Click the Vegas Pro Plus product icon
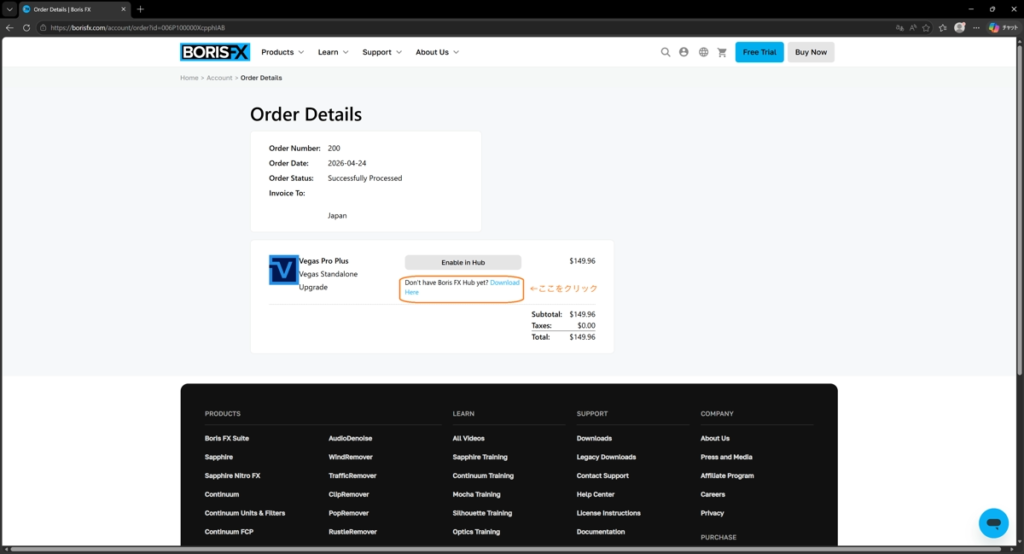1024x554 pixels. pos(283,270)
